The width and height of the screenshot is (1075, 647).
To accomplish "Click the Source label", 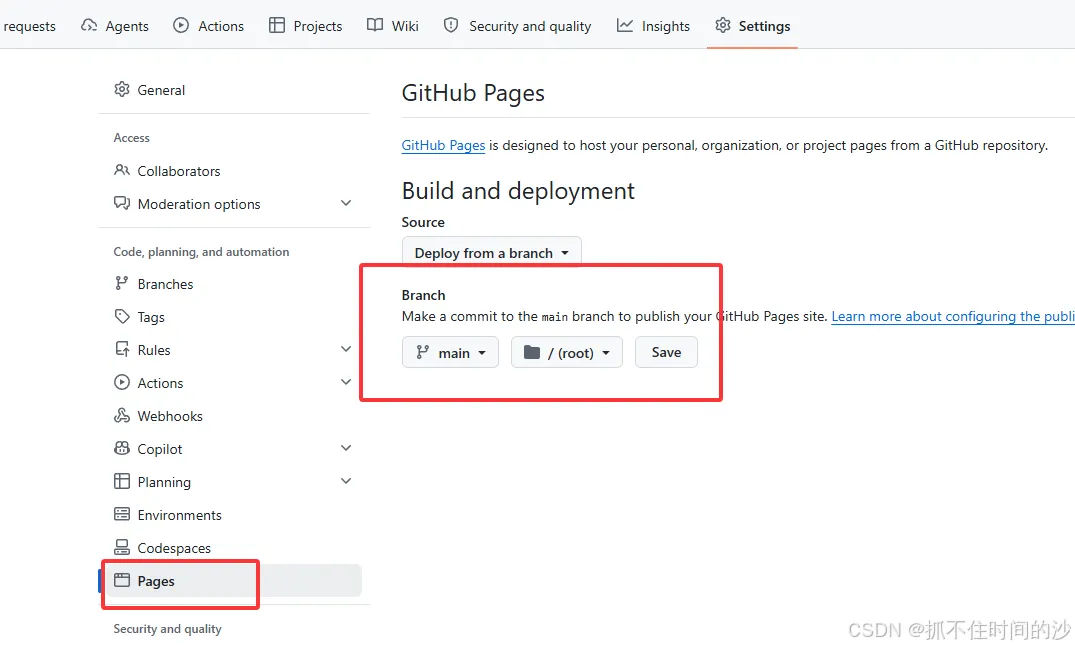I will point(423,222).
